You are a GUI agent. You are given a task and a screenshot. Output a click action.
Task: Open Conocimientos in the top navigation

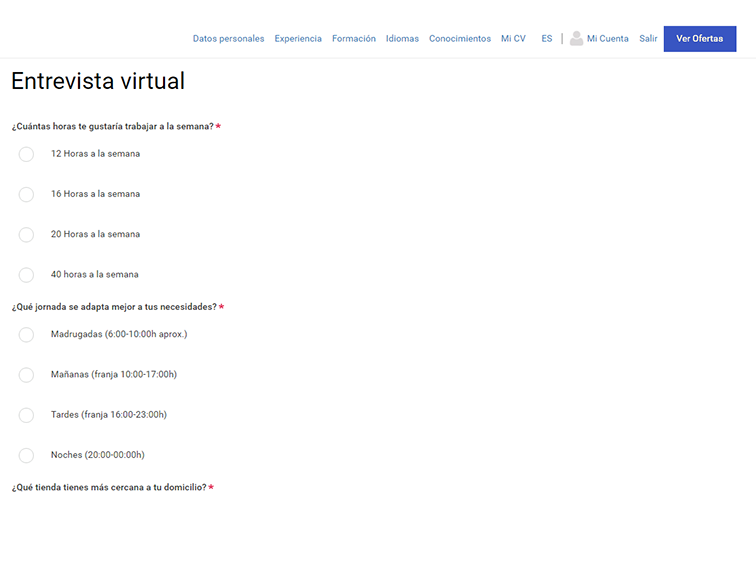pyautogui.click(x=460, y=39)
